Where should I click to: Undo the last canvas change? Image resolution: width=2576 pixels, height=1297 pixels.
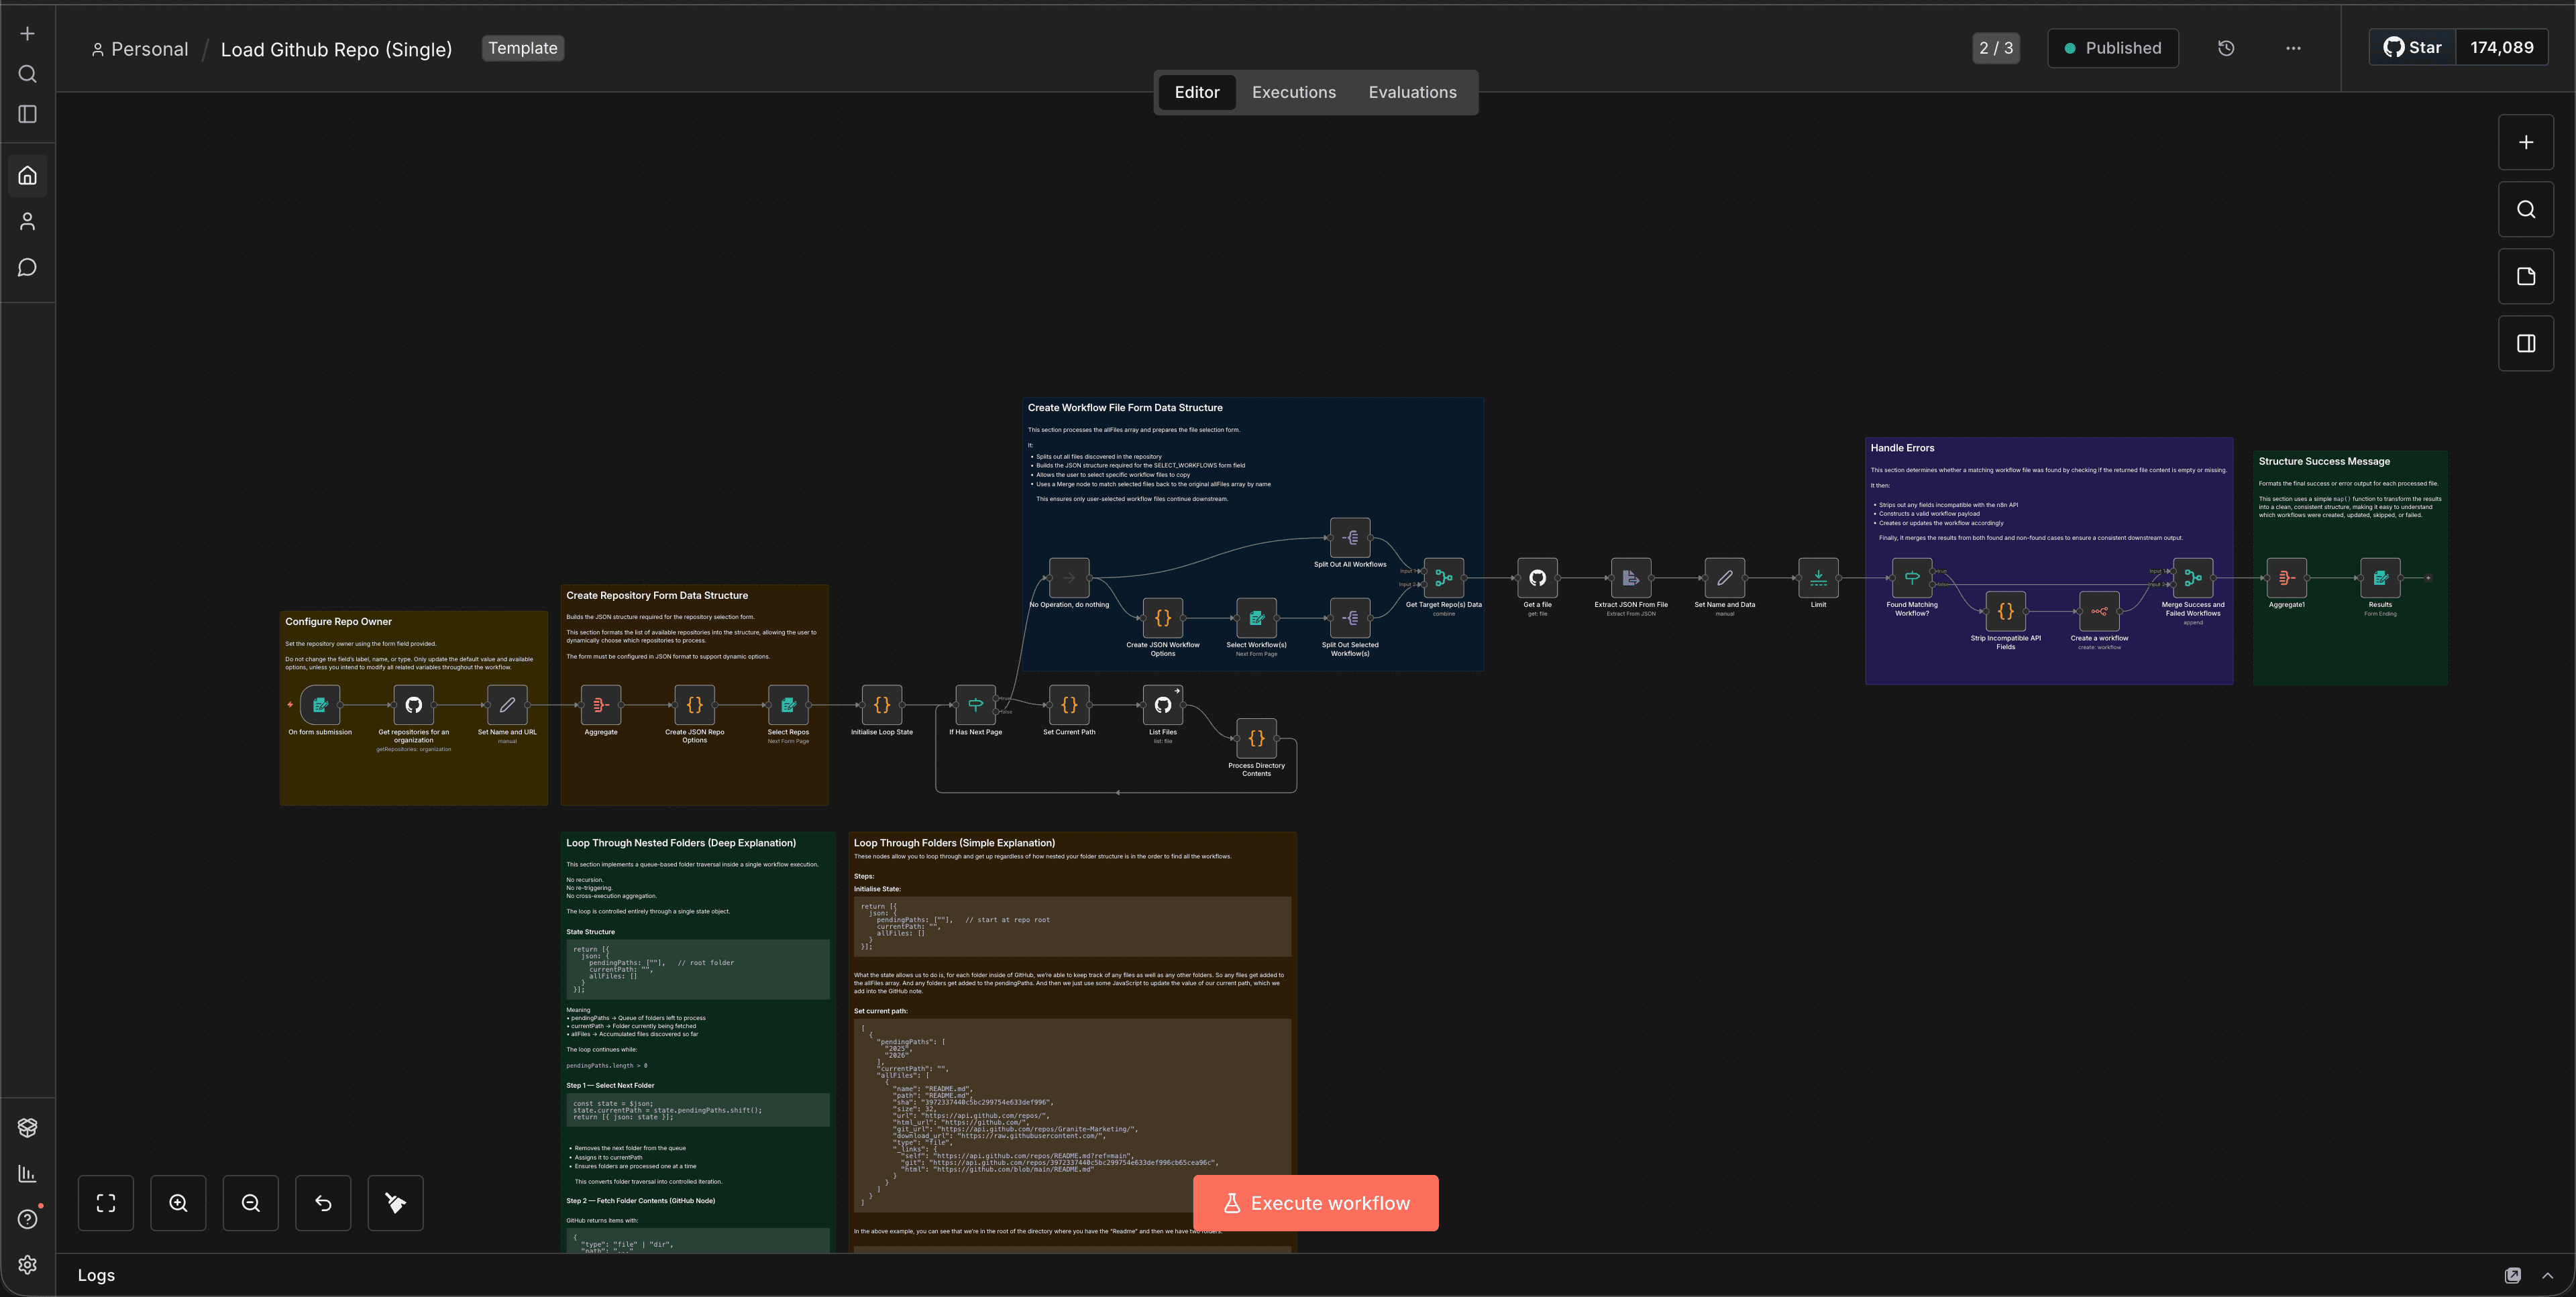(x=323, y=1203)
